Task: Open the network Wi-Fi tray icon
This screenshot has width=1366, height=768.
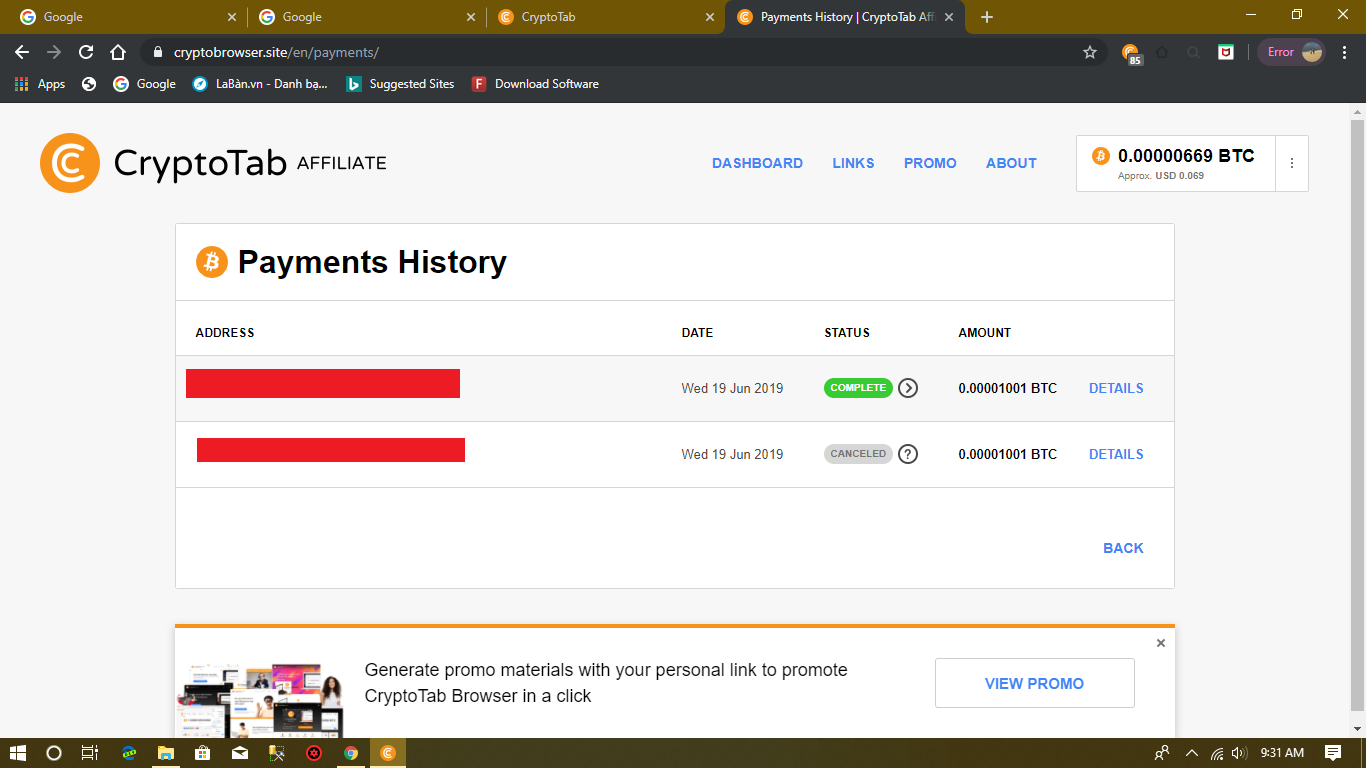Action: coord(1217,753)
